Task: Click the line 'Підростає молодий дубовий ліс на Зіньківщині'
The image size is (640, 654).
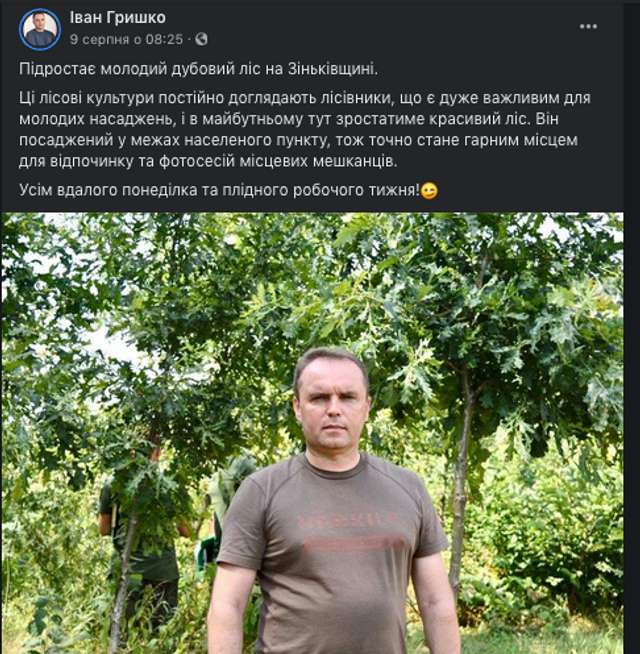Action: pyautogui.click(x=198, y=69)
